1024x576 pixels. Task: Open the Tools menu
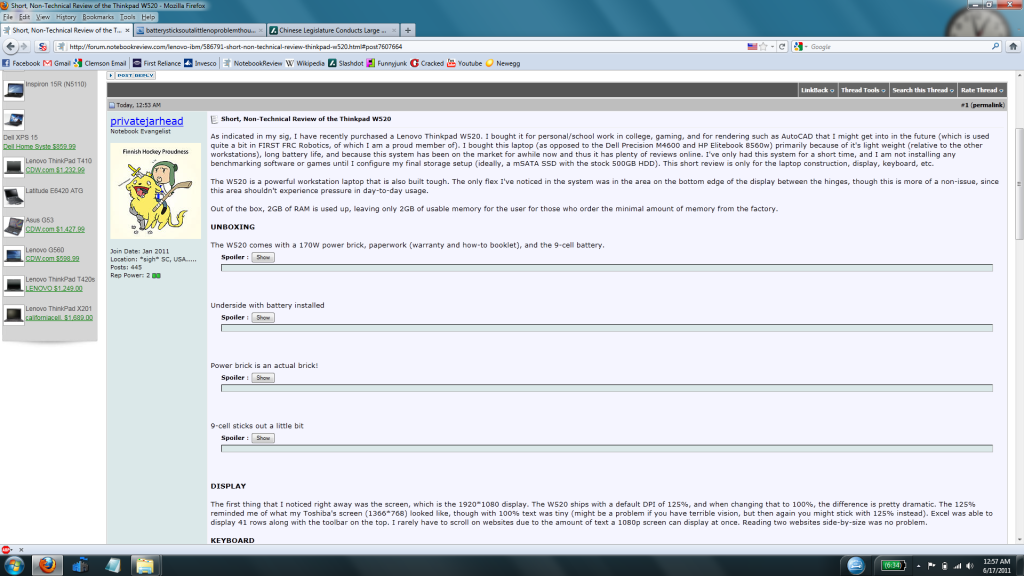click(x=127, y=17)
